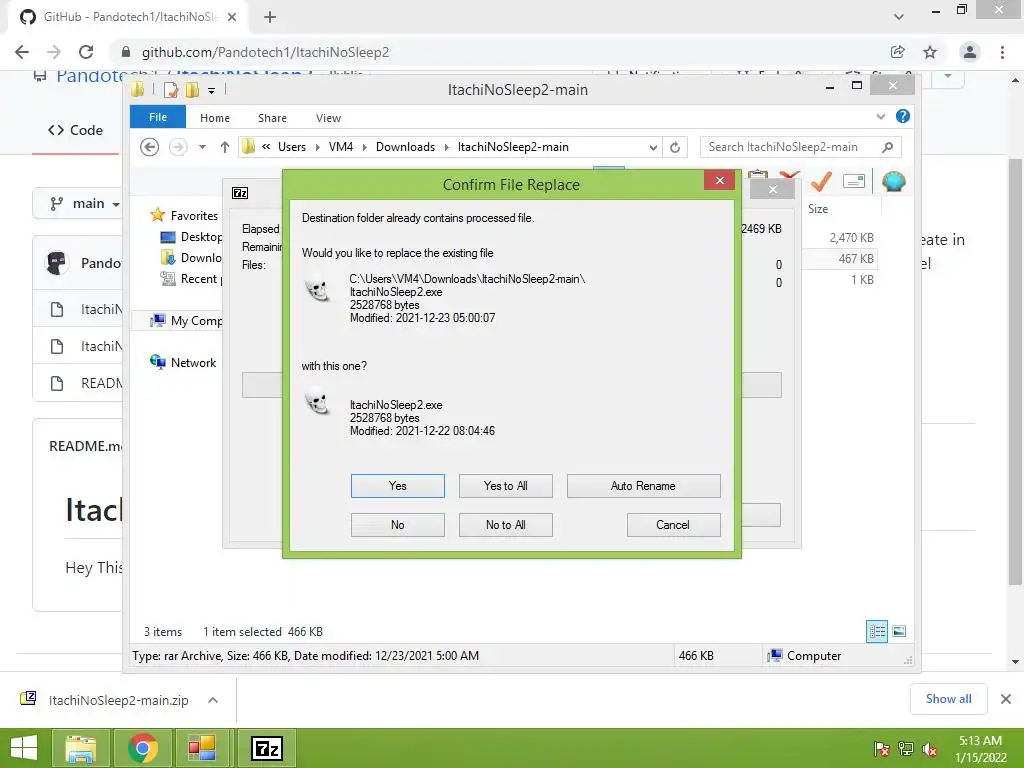1024x768 pixels.
Task: Open the File tab in Explorer
Action: pos(157,117)
